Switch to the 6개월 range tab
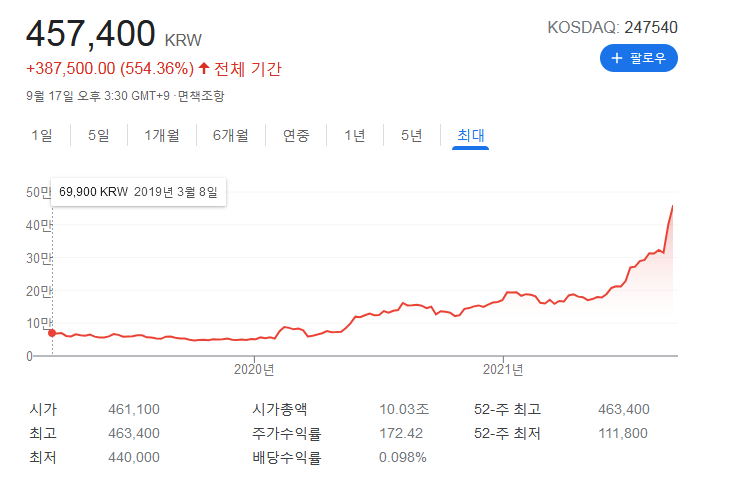Screen dimensions: 732x478 [230, 135]
